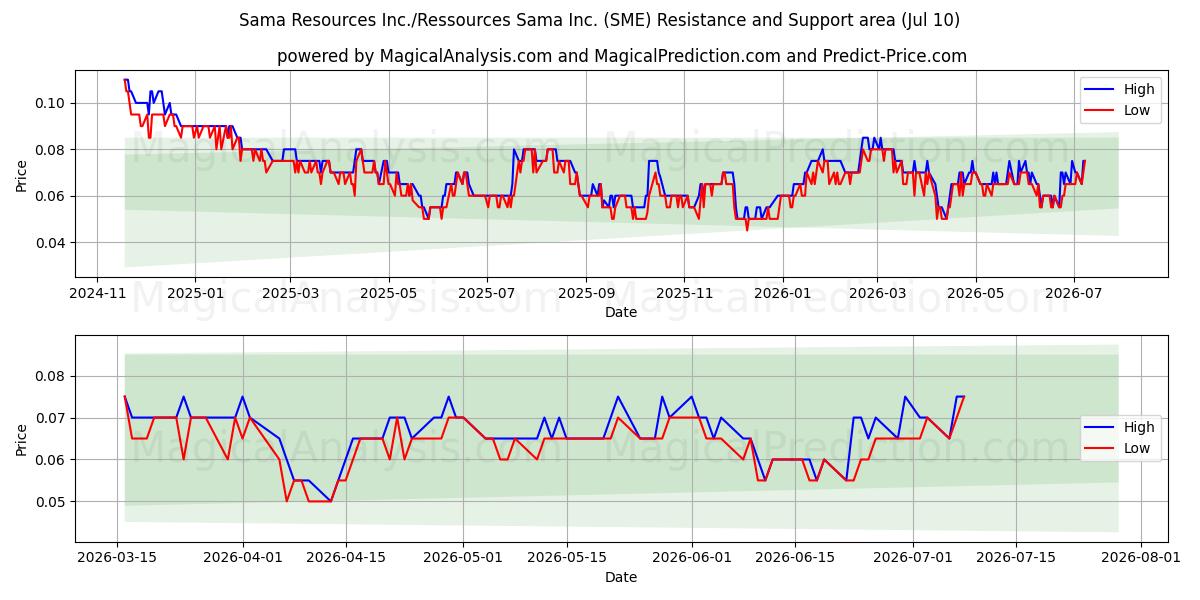Click the 2025-03 x-axis tick label
This screenshot has width=1200, height=600.
291,293
